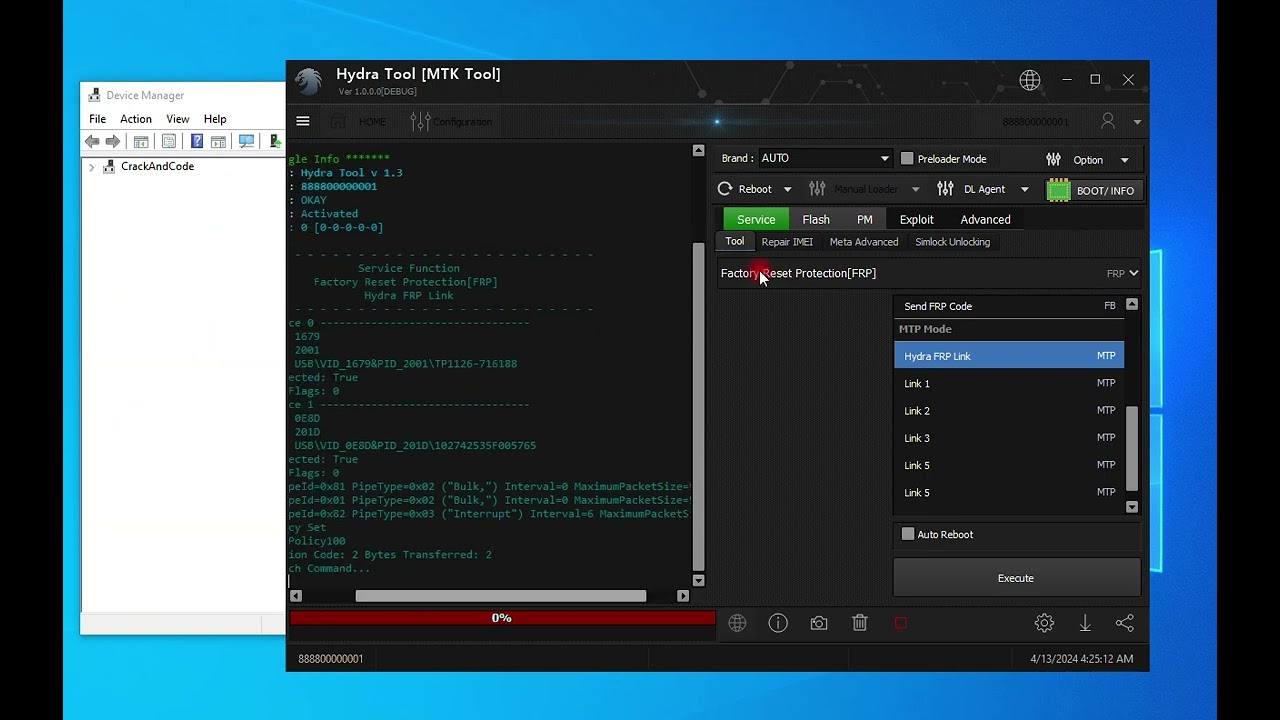Click the Hydra dragon logo
The height and width of the screenshot is (720, 1280).
pos(308,81)
